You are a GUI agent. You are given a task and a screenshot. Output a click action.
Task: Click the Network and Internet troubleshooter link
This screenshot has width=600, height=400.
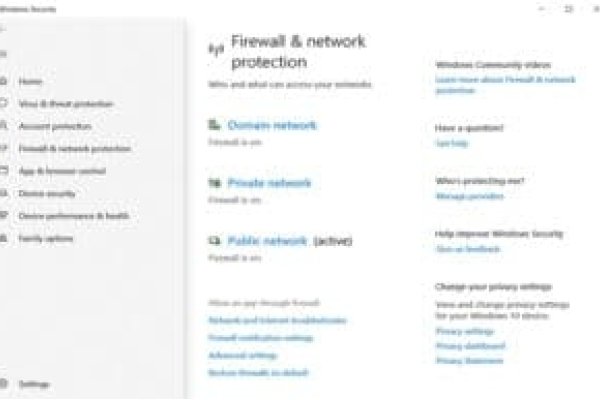[x=277, y=320]
